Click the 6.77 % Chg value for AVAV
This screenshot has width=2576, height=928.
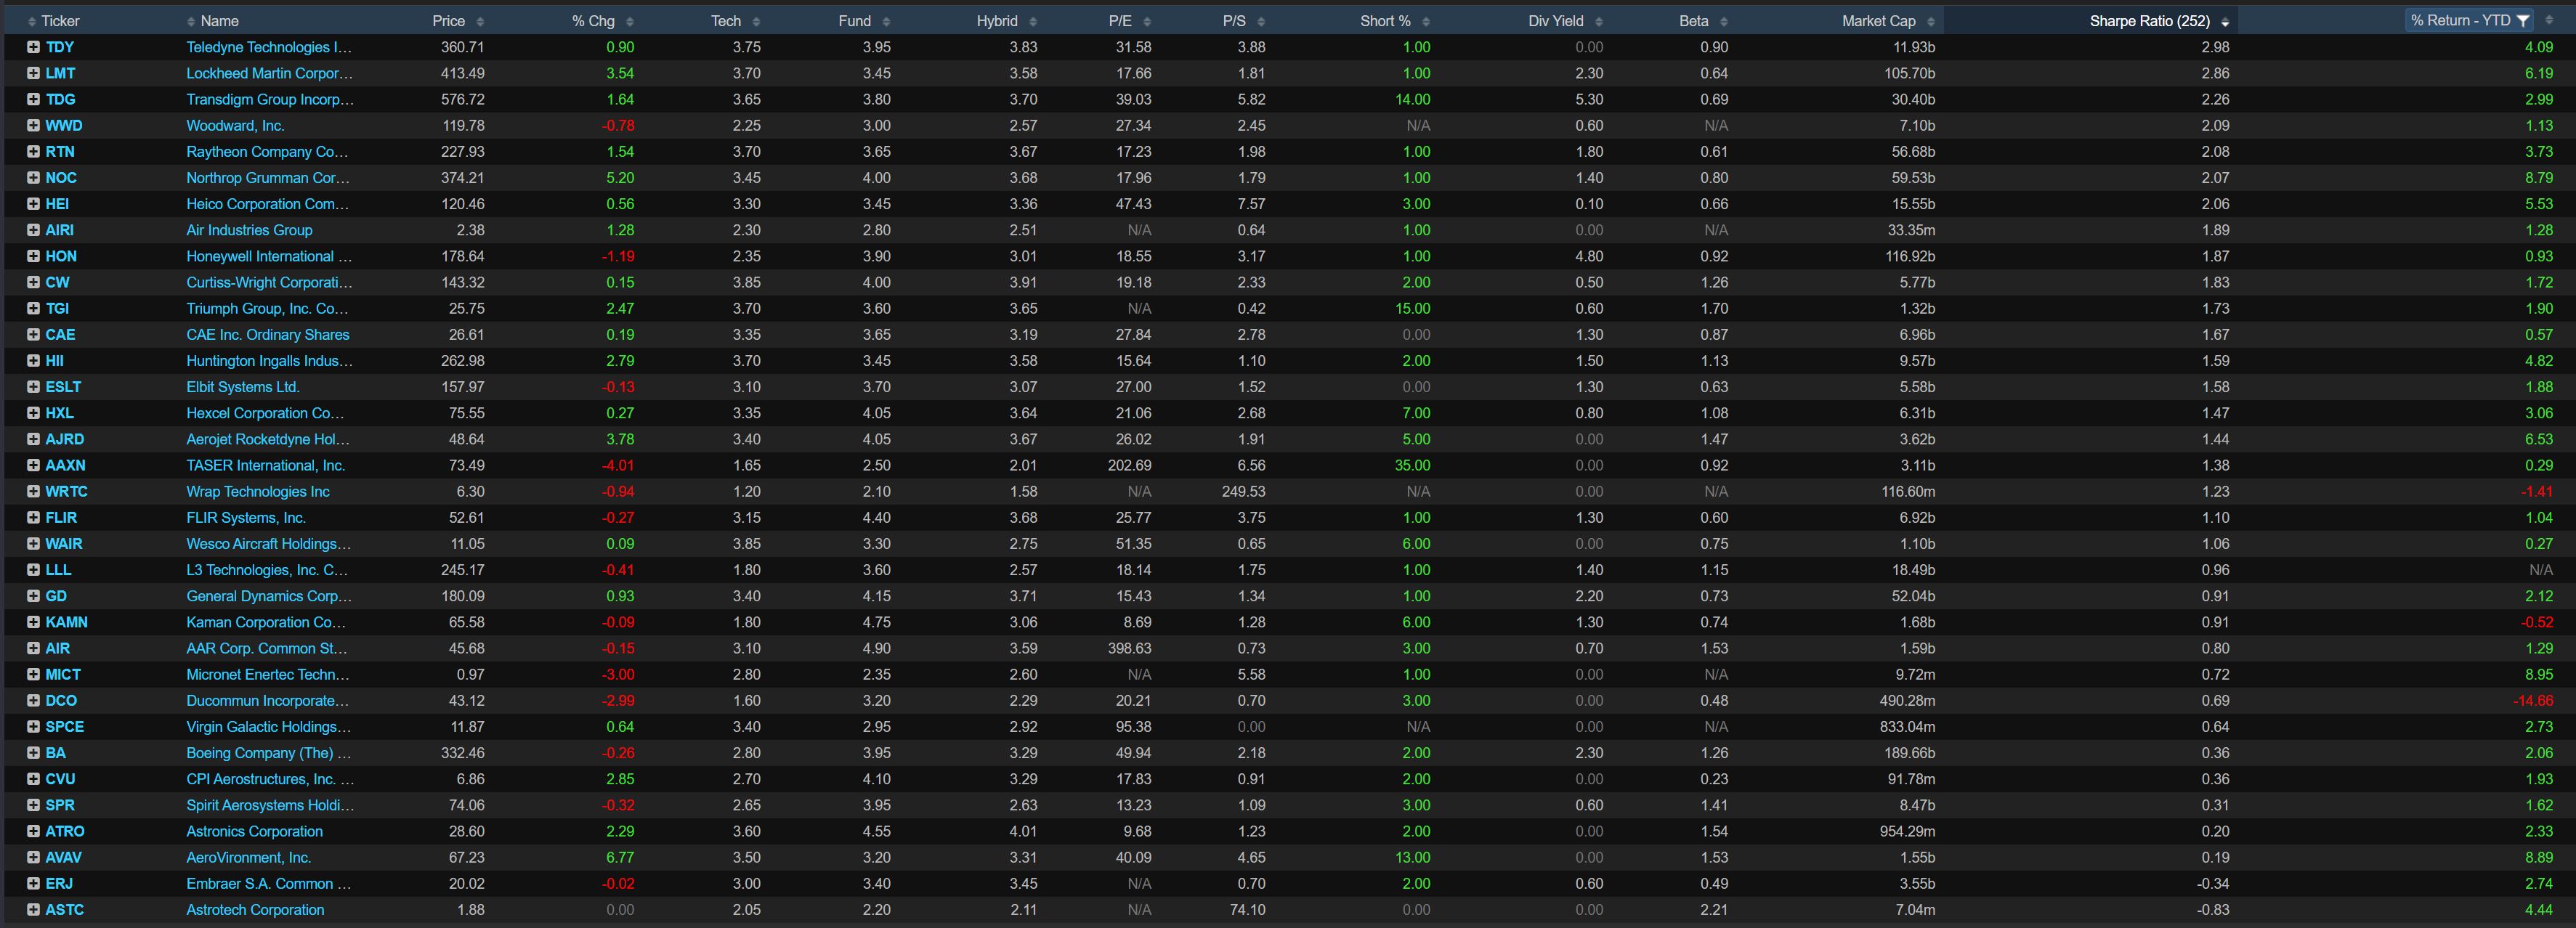[620, 857]
